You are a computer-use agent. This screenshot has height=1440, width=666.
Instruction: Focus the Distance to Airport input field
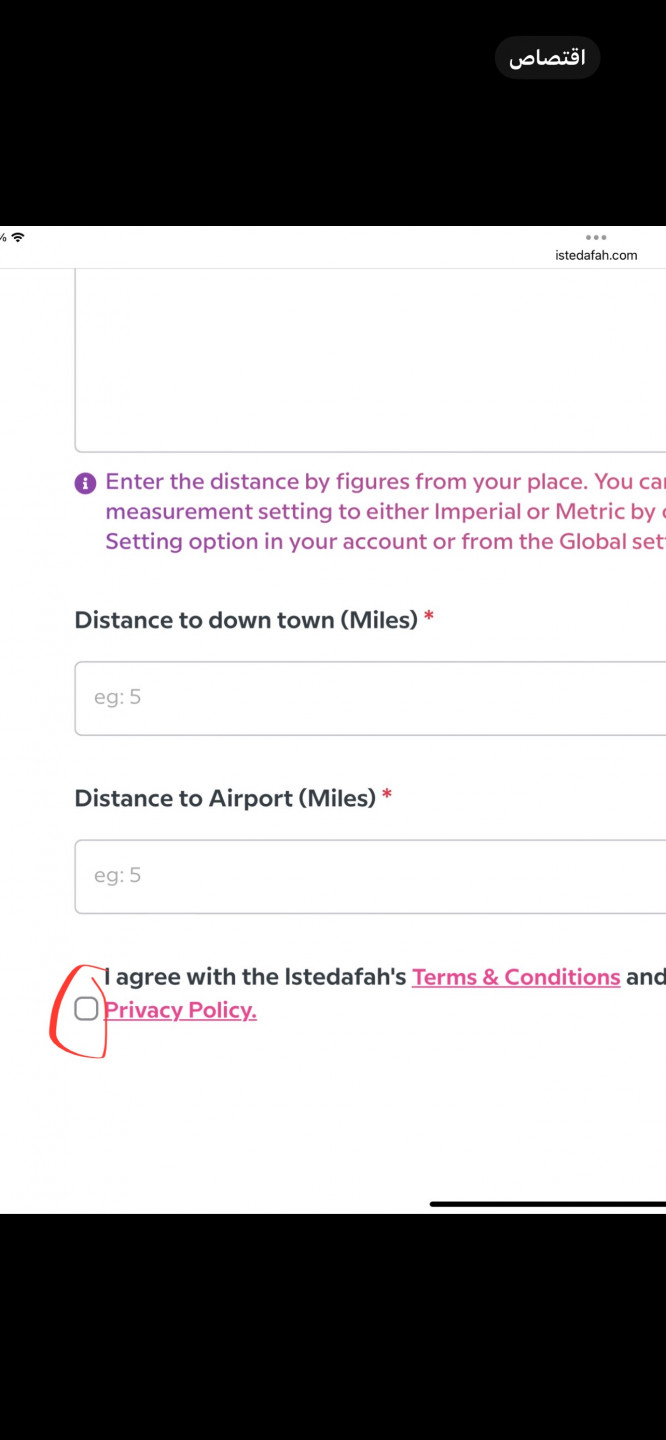point(370,876)
